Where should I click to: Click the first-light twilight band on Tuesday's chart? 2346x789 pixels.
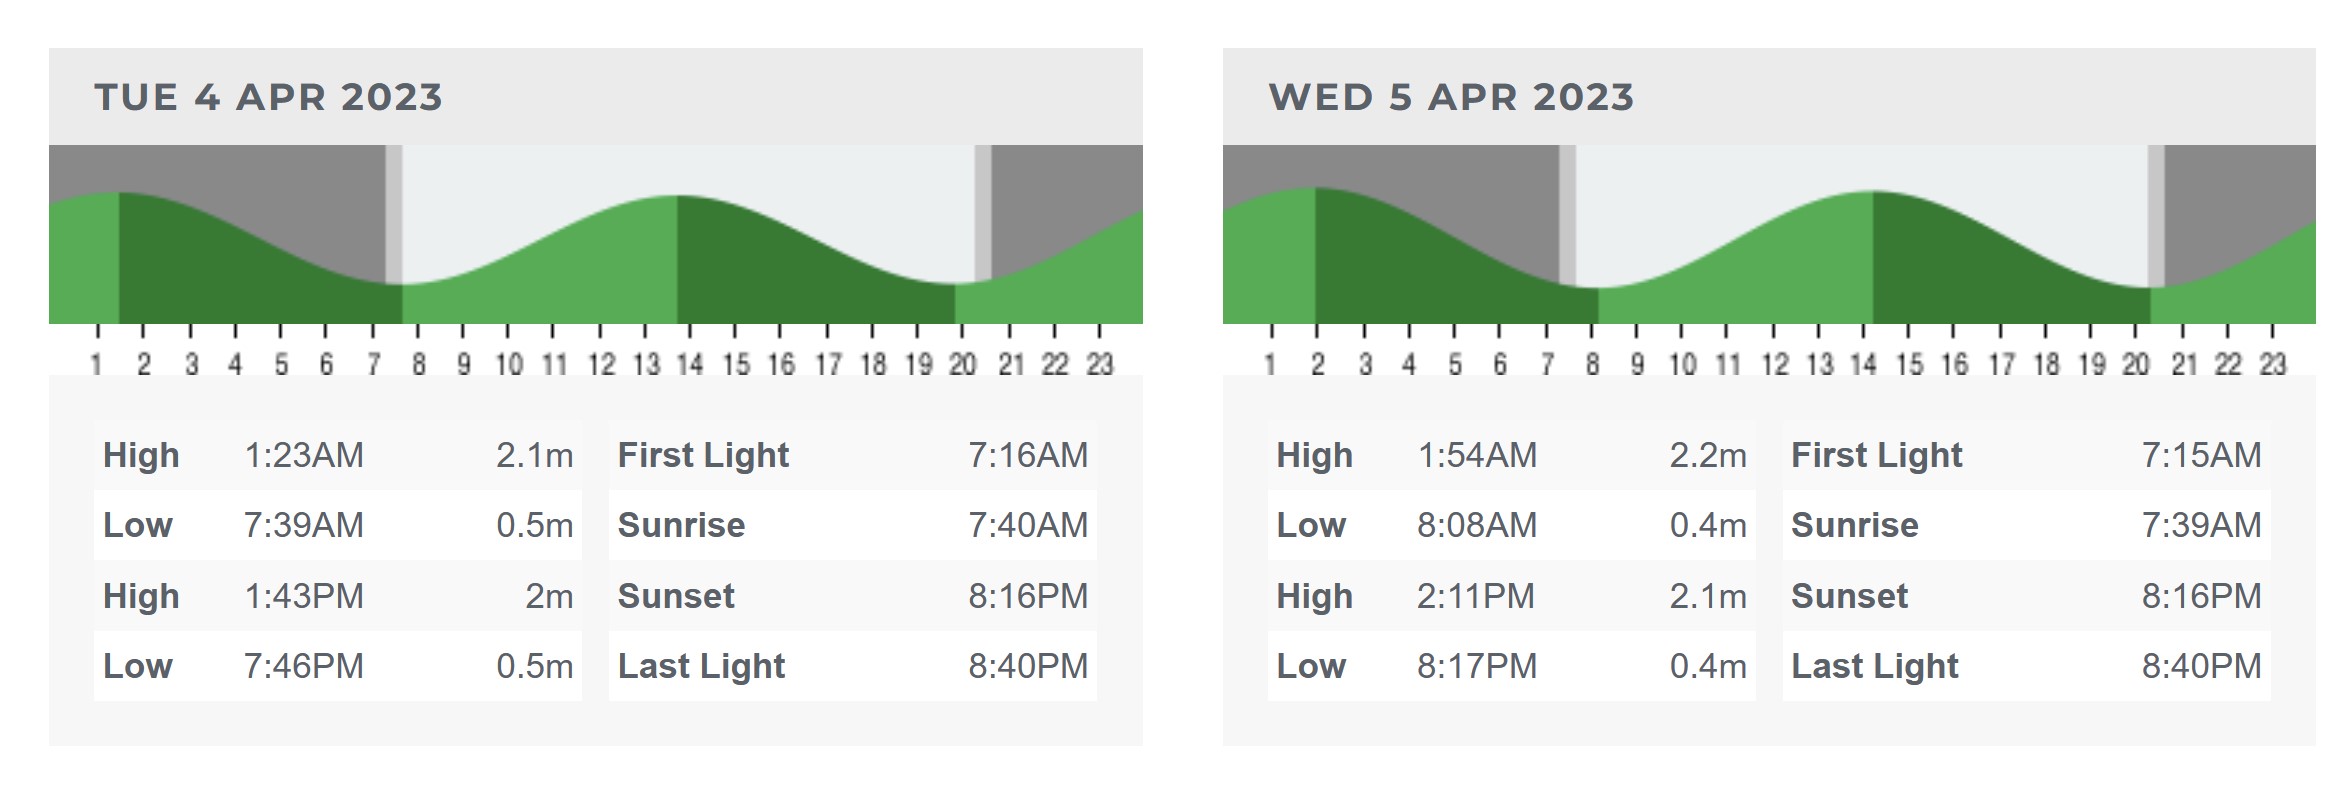click(x=394, y=214)
